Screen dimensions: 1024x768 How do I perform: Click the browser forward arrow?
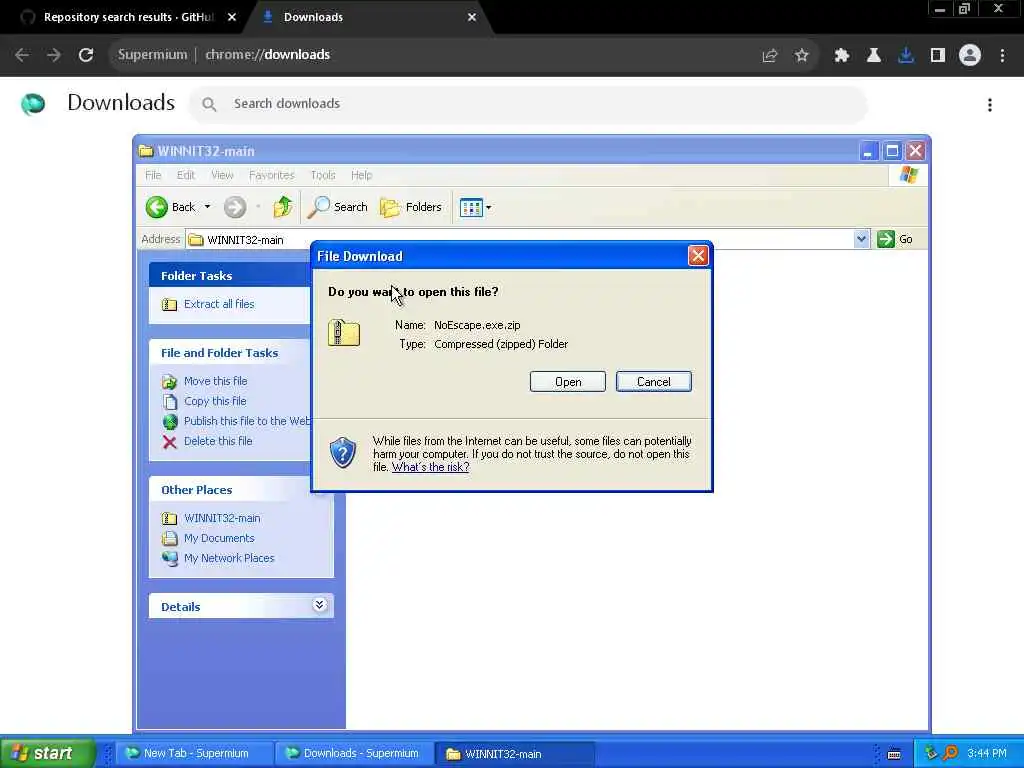[x=54, y=55]
